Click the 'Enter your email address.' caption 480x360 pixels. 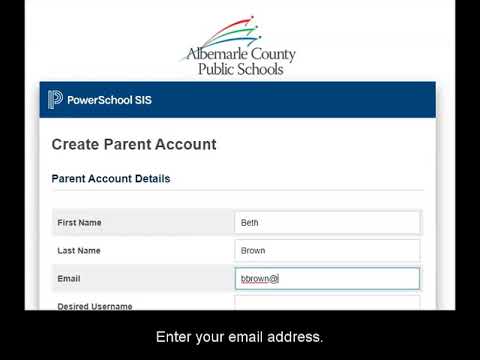[239, 337]
